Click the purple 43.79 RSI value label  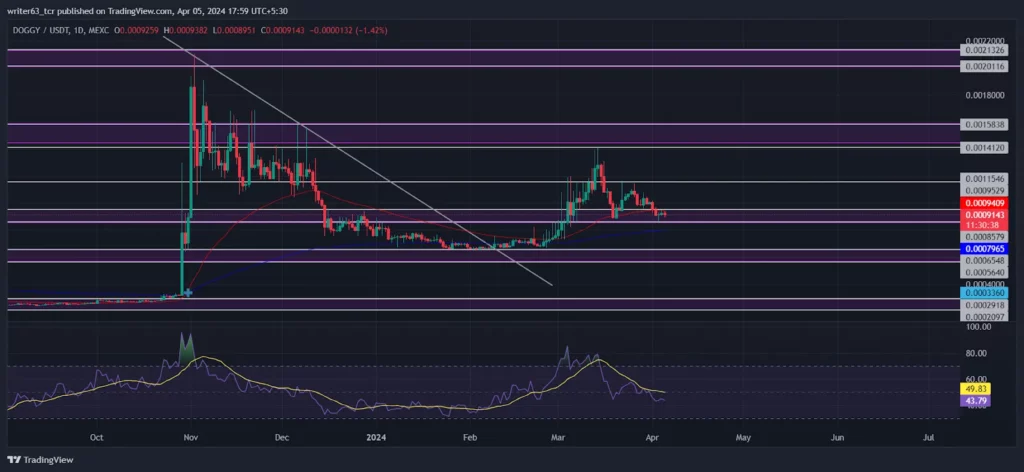coord(974,400)
